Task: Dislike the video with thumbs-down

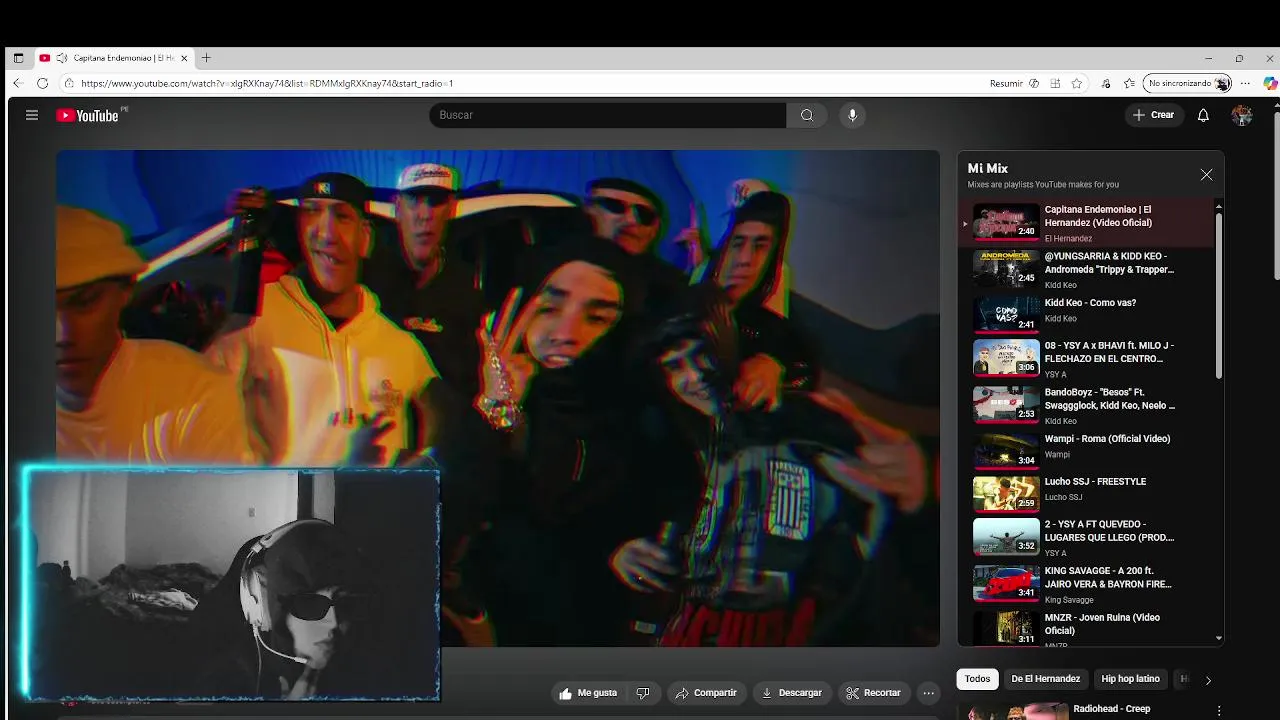Action: tap(643, 693)
